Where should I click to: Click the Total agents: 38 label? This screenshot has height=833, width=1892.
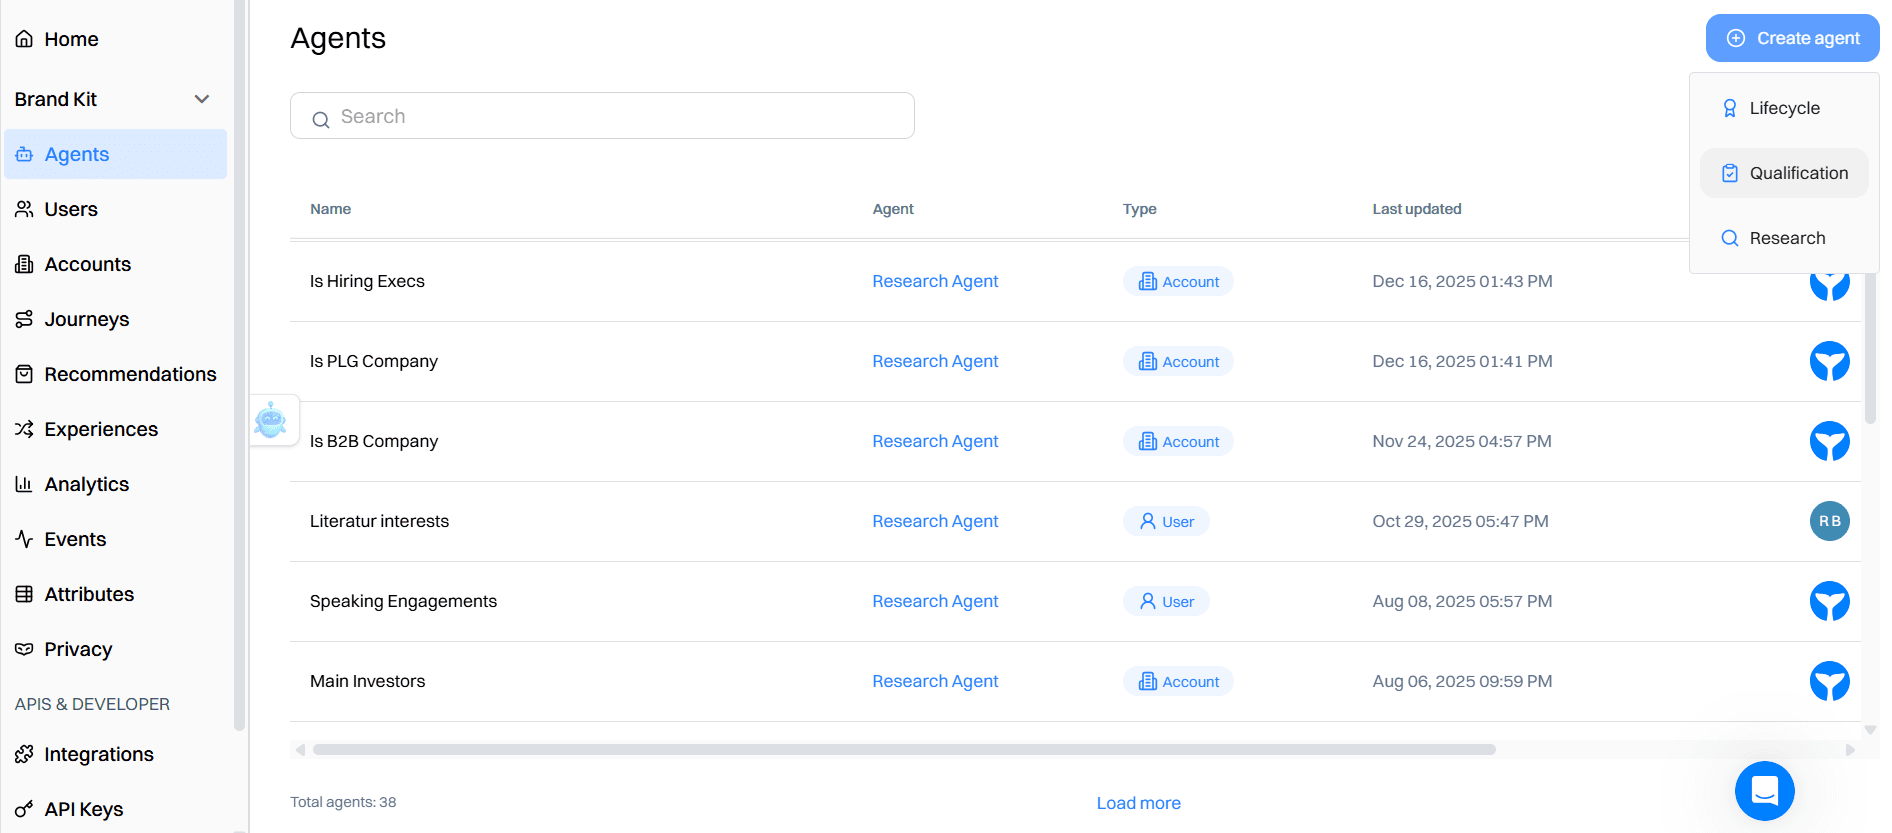coord(343,802)
